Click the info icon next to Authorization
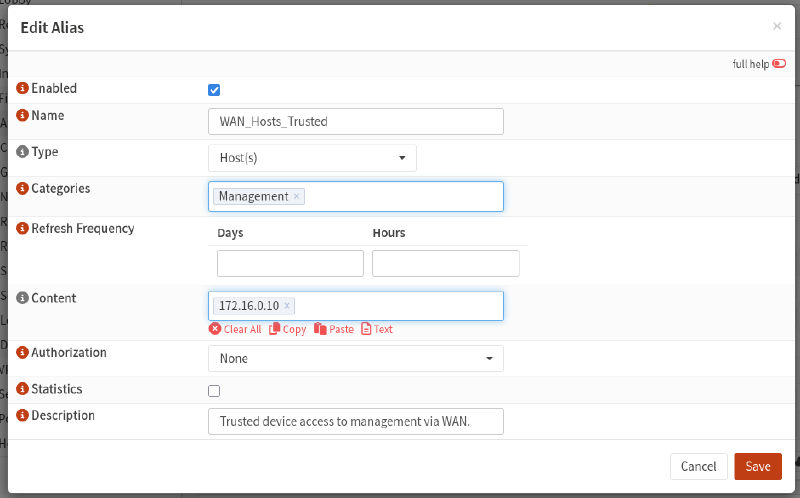Viewport: 800px width, 498px height. click(x=22, y=352)
